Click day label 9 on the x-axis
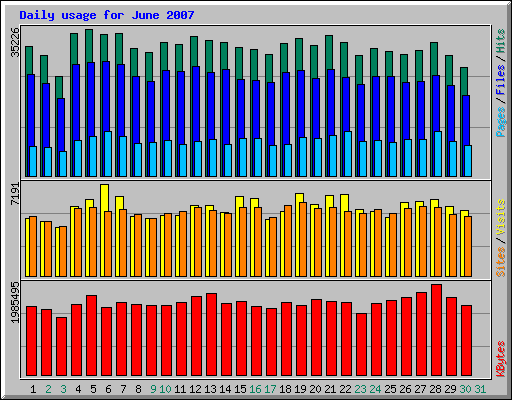 point(153,389)
